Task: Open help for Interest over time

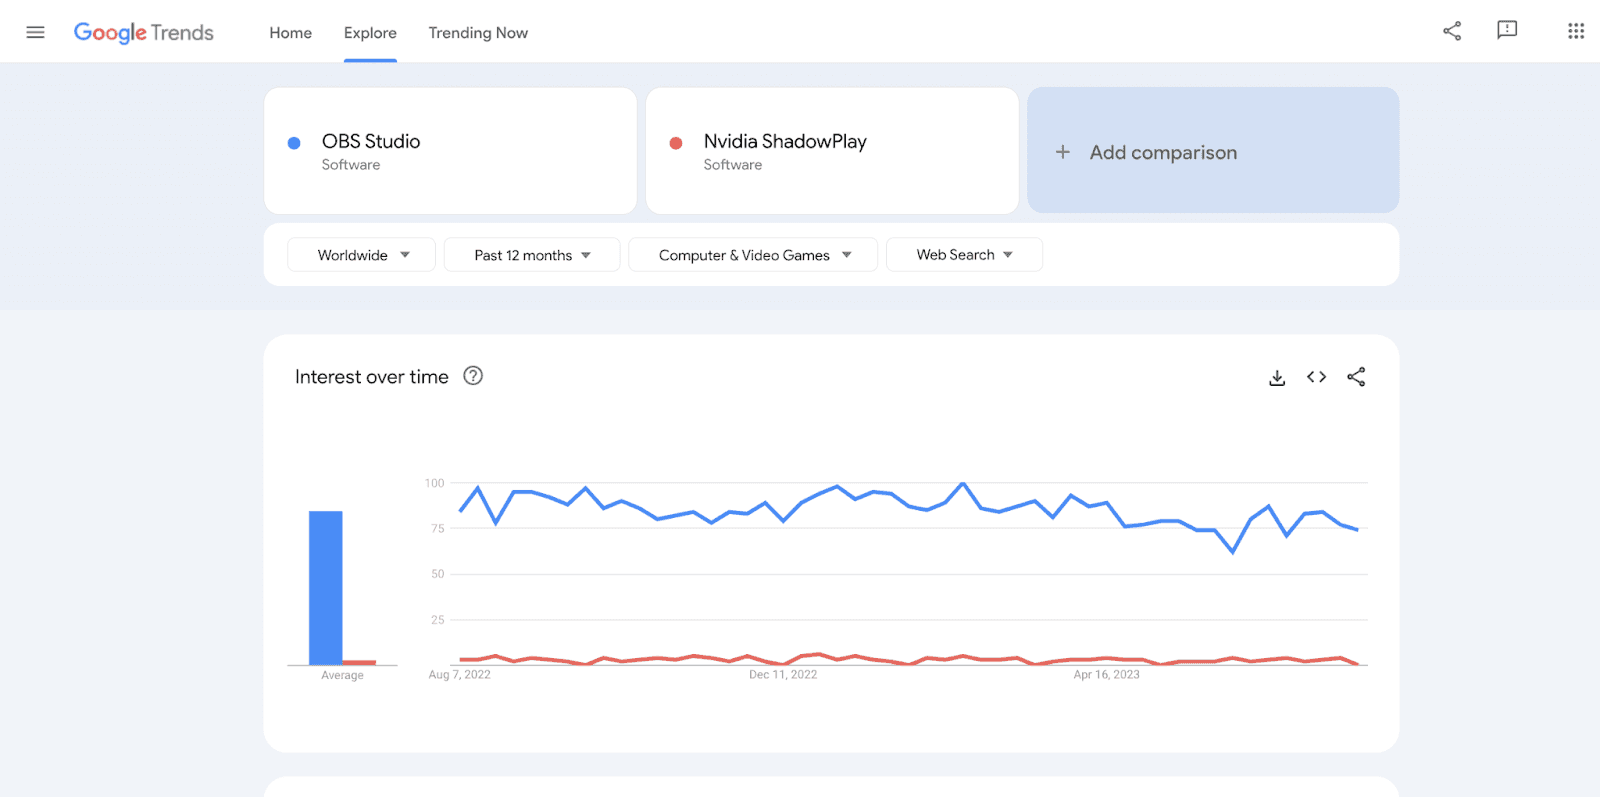Action: tap(473, 376)
